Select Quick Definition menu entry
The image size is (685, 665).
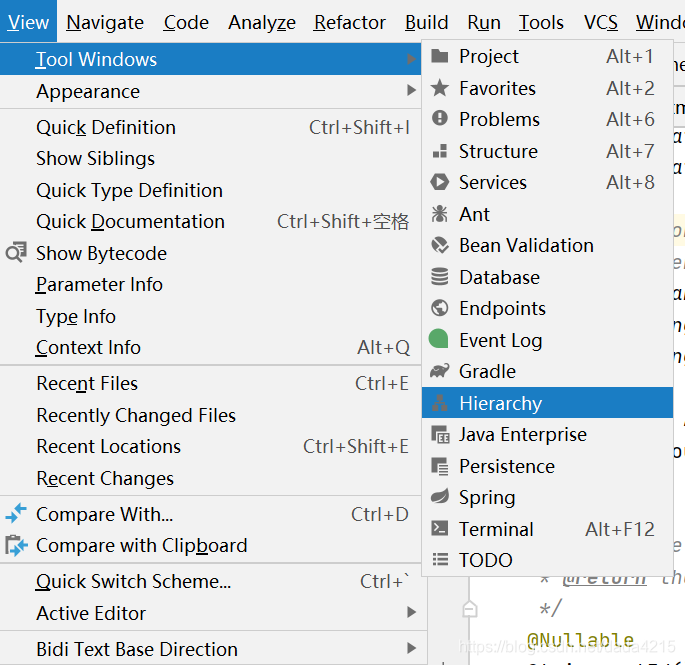(x=210, y=127)
